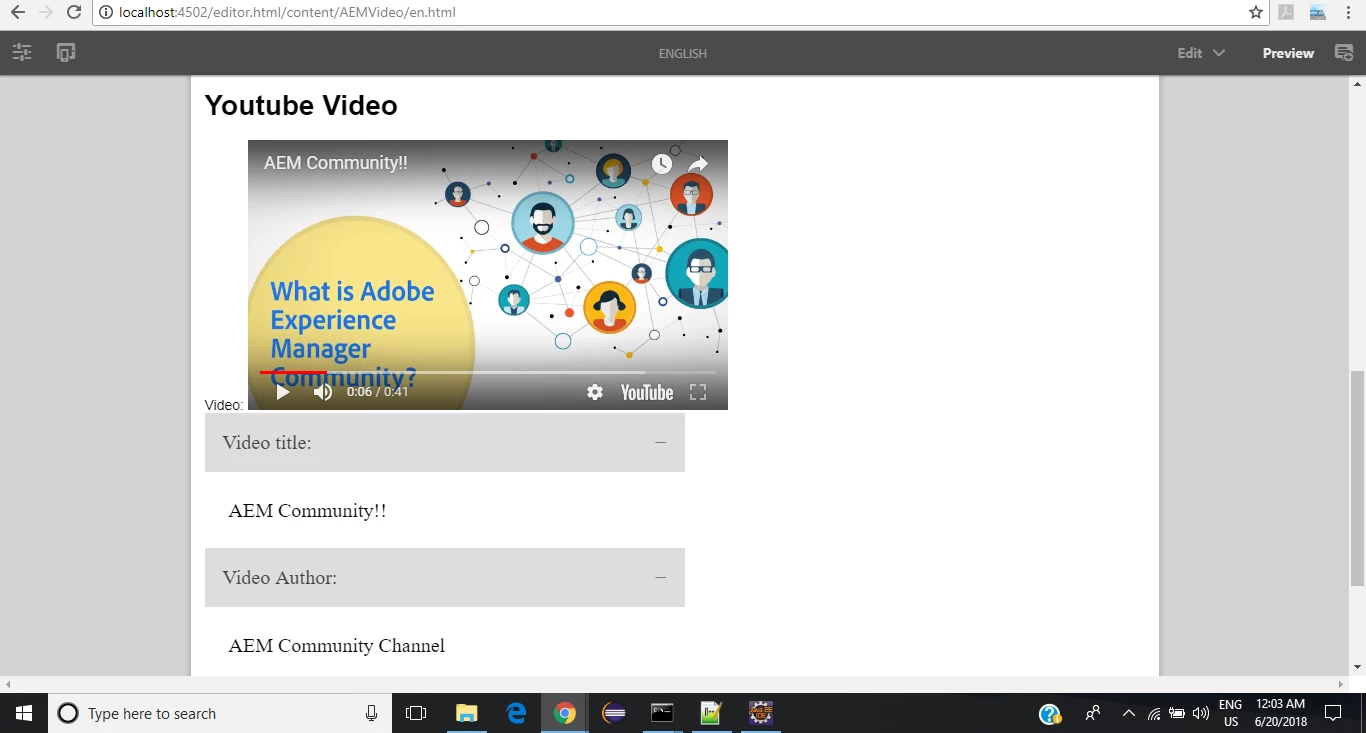The image size is (1366, 733).
Task: Click the YouTube logo in the player
Action: click(x=647, y=392)
